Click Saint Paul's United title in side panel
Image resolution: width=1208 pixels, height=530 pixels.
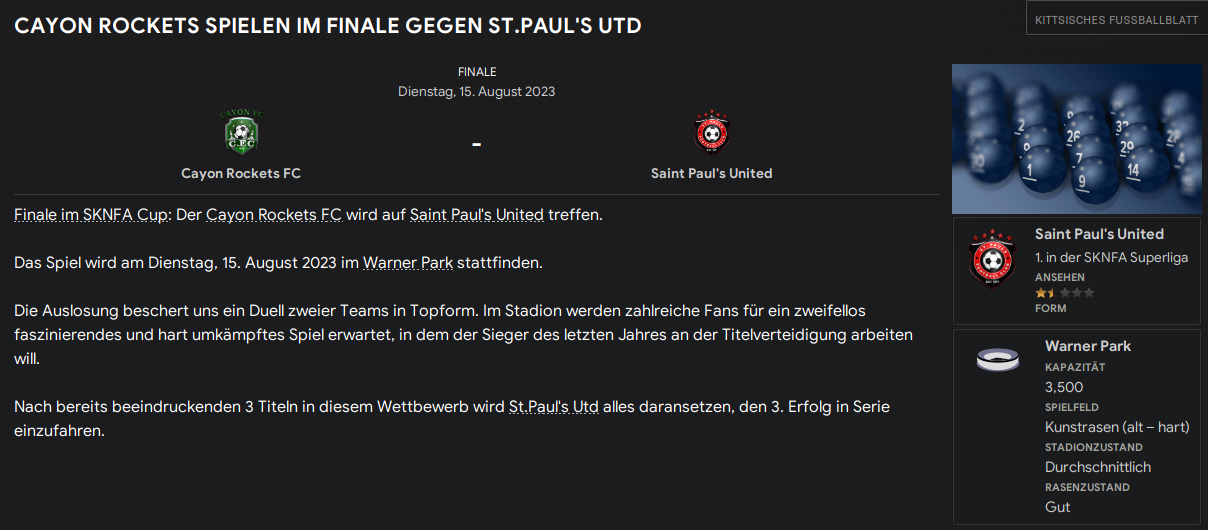(1099, 234)
